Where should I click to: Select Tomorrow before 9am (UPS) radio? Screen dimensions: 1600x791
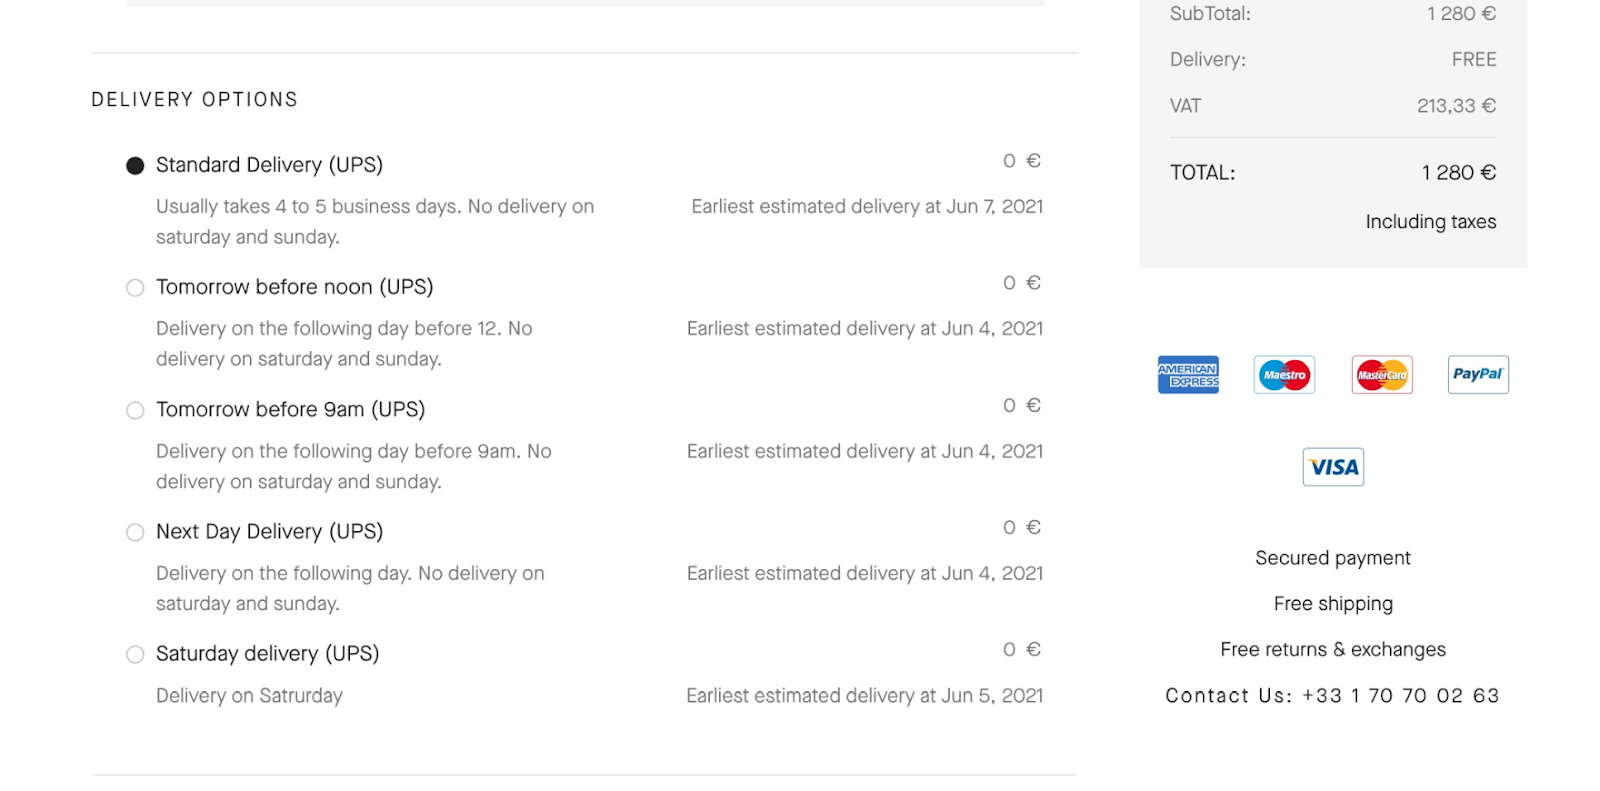click(x=135, y=411)
